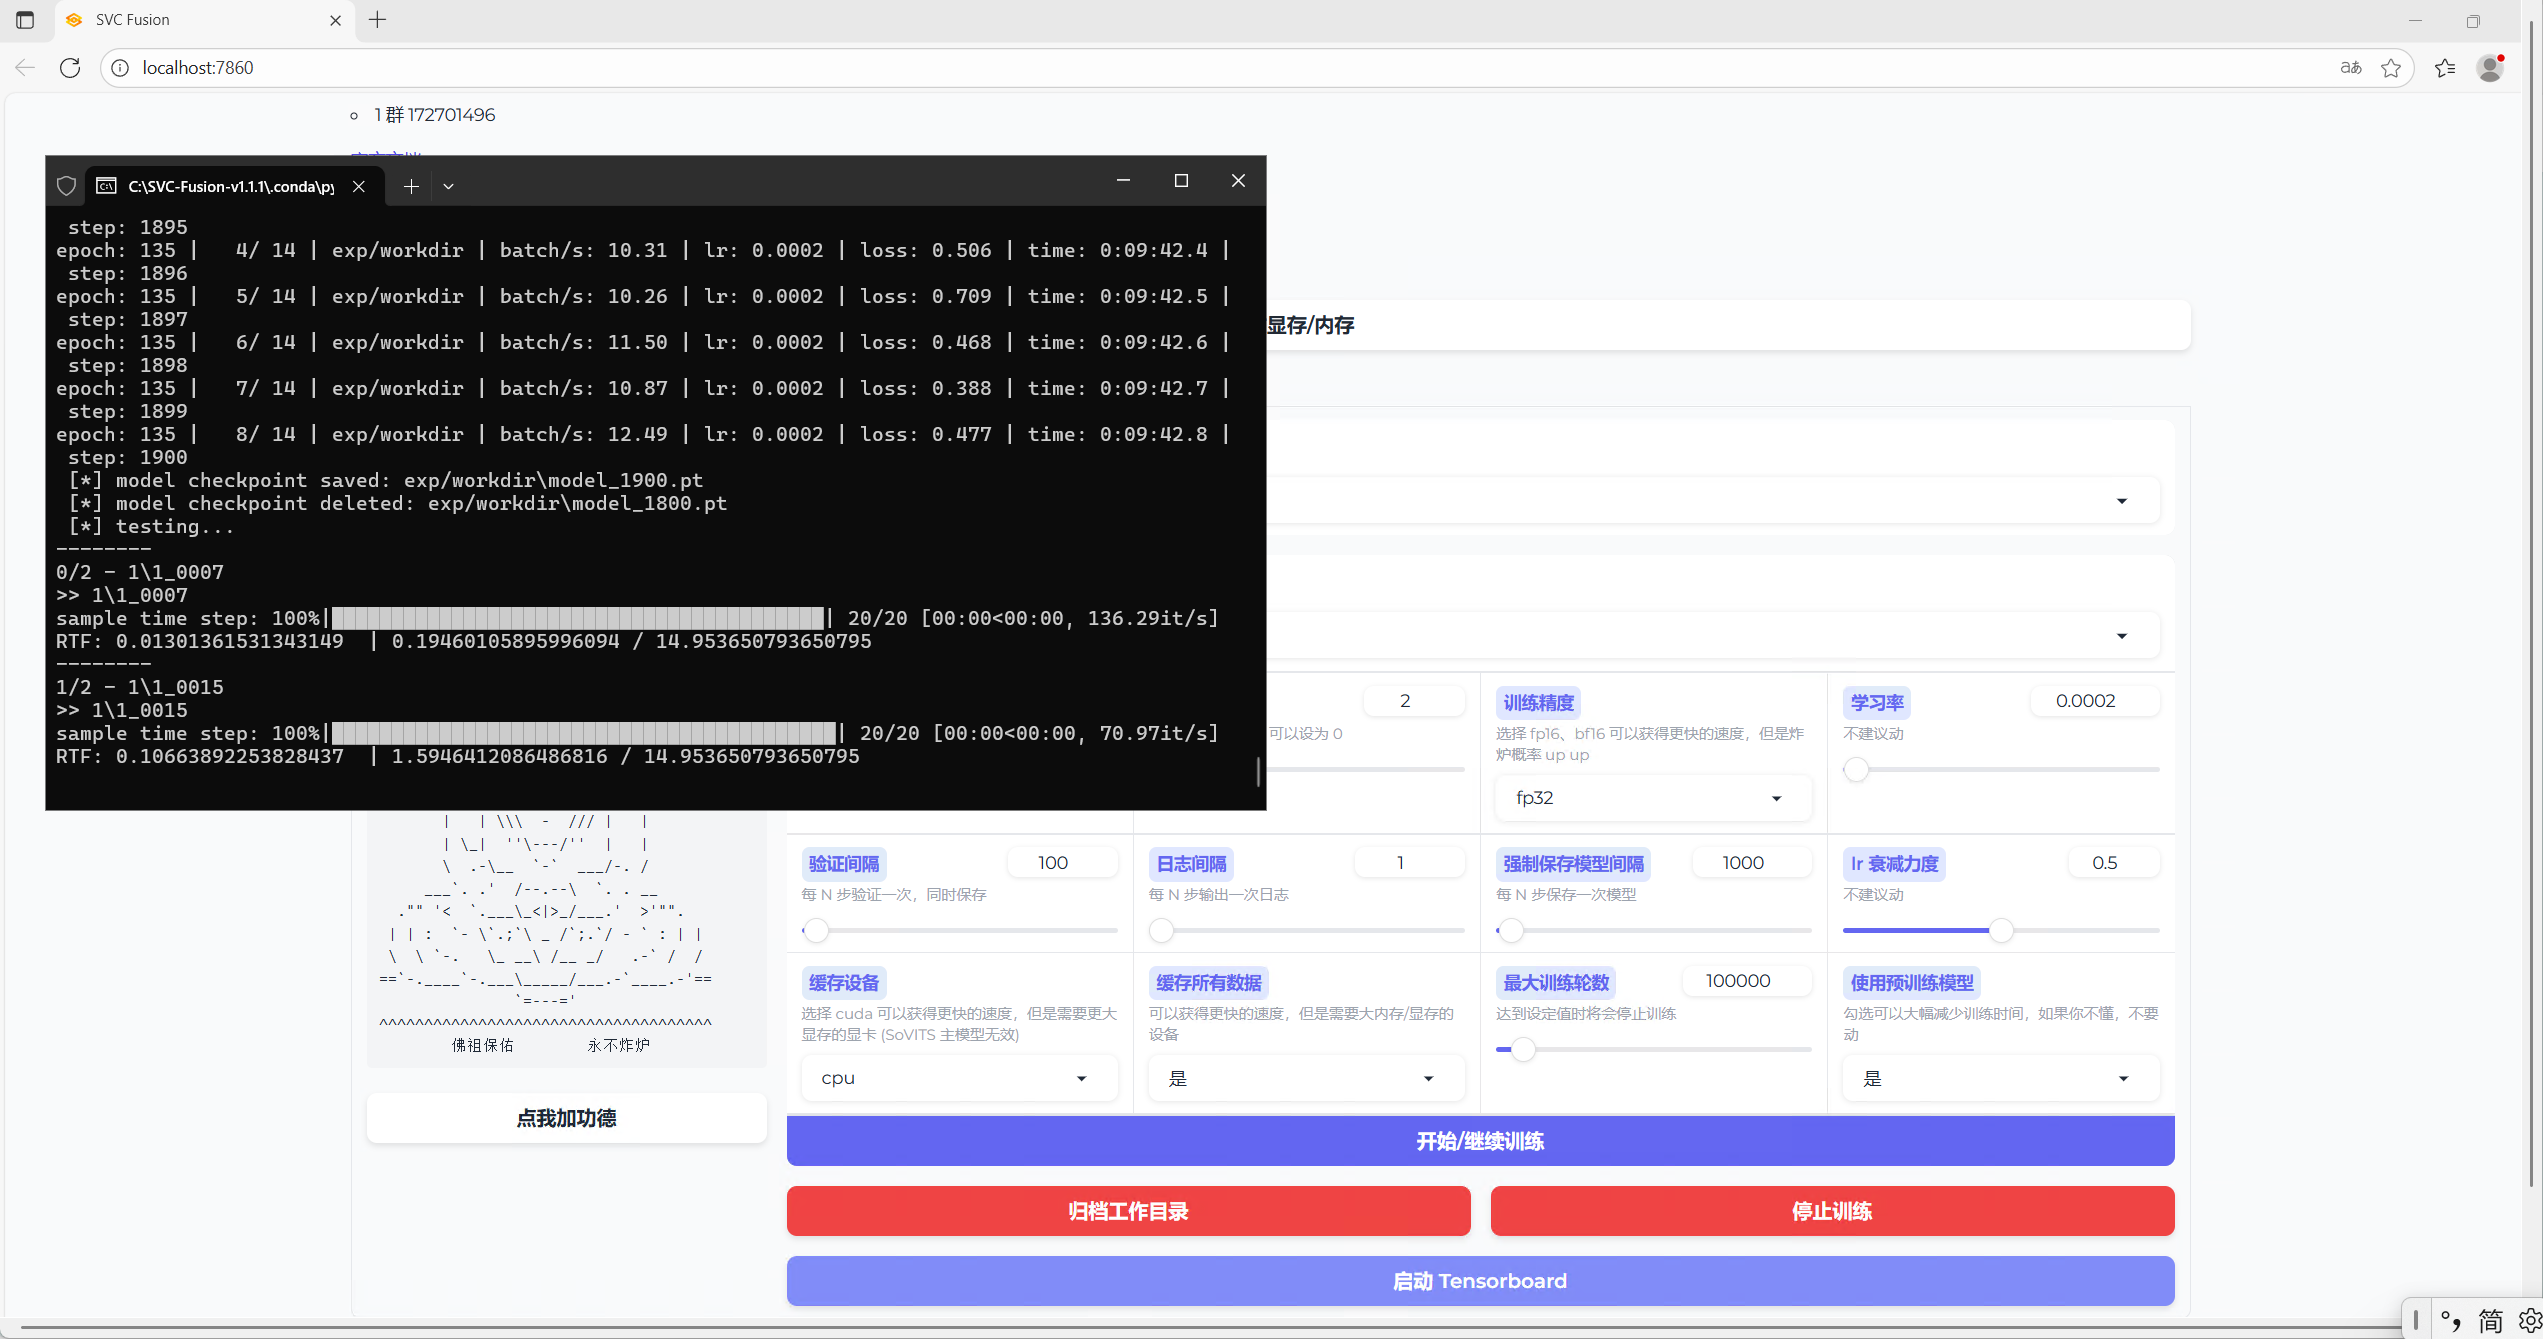Open the IME settings gear icon
2543x1339 pixels.
[x=2530, y=1320]
